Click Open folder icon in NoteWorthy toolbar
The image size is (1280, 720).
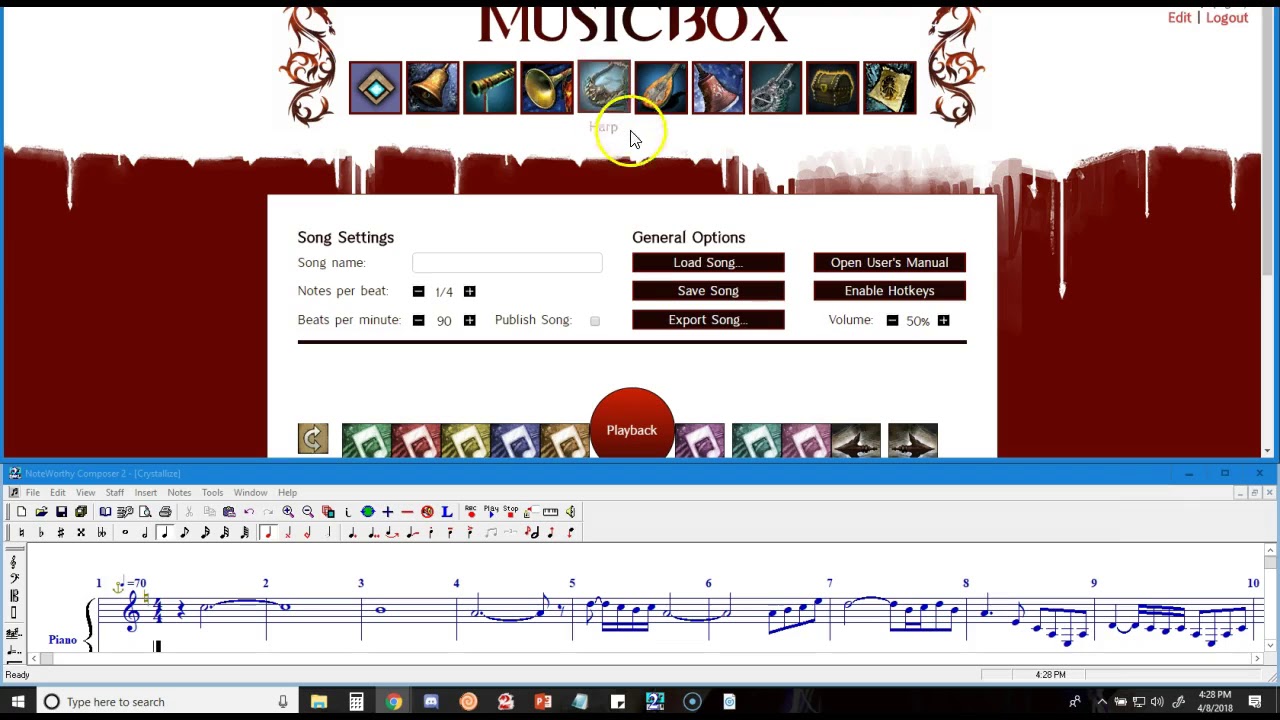click(41, 512)
